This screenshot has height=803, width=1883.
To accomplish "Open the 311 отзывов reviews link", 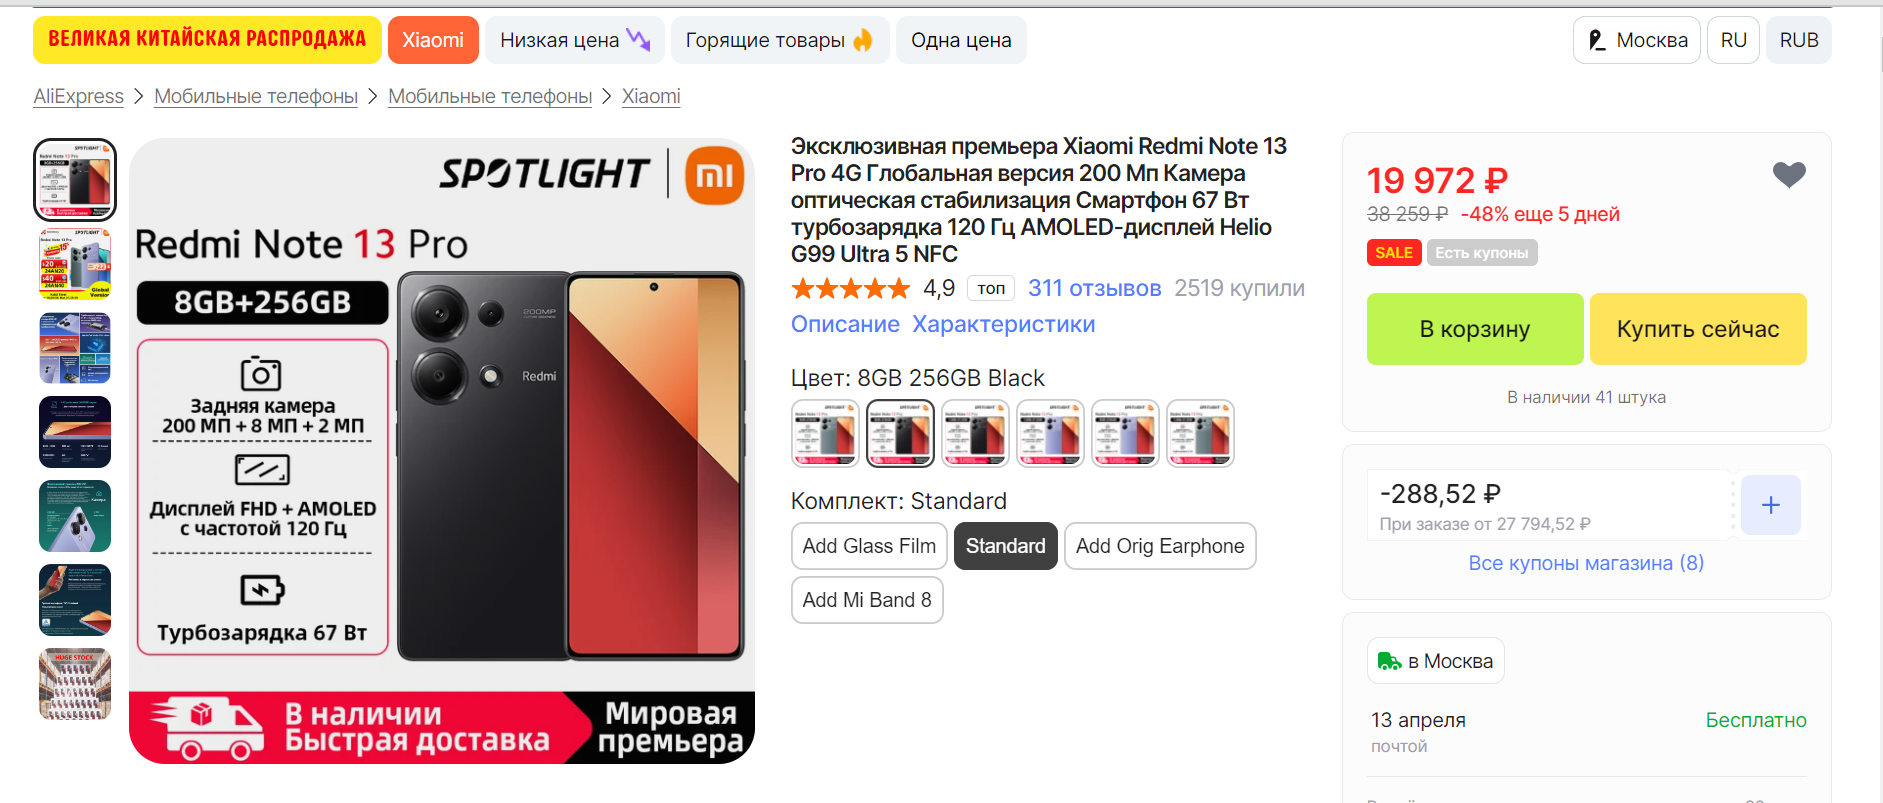I will pyautogui.click(x=1094, y=288).
